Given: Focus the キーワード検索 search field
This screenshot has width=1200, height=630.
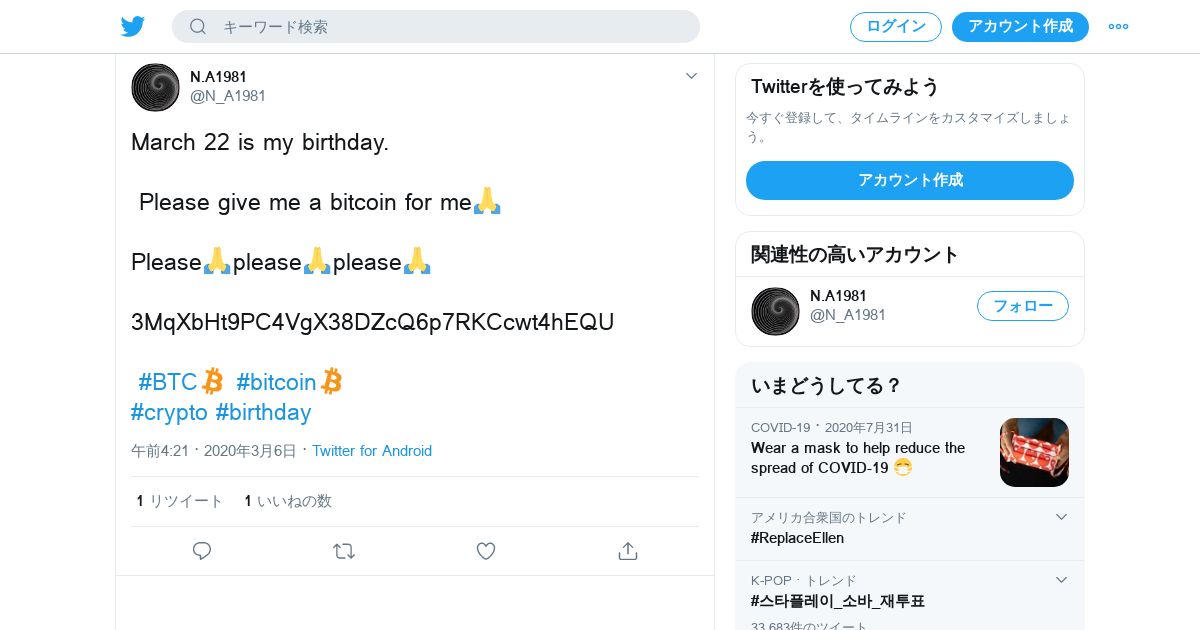Looking at the screenshot, I should pos(450,27).
